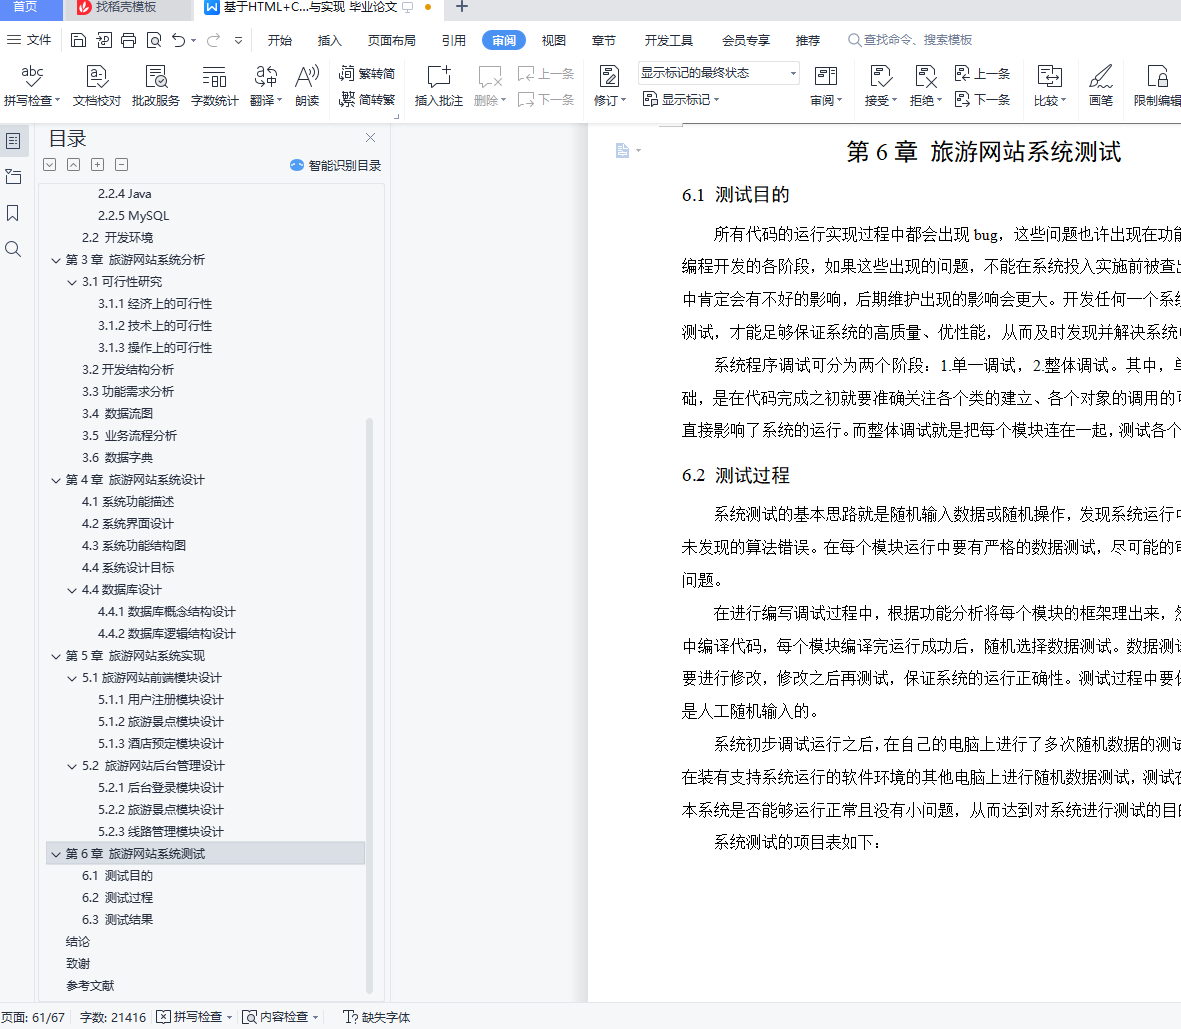
Task: Open the 比较 compare documents tool
Action: 1050,86
